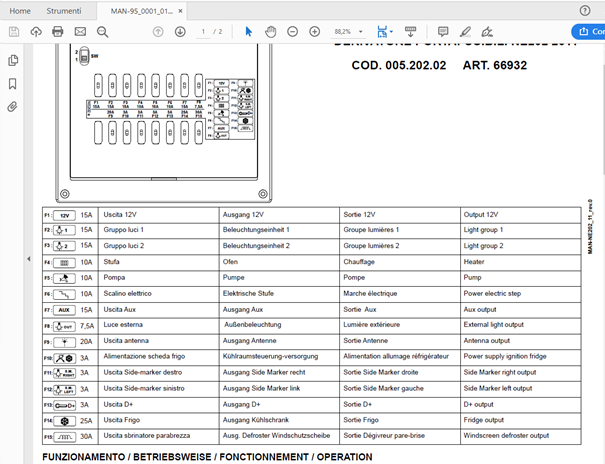This screenshot has height=464, width=605.
Task: Click the page number input field
Action: click(x=205, y=32)
